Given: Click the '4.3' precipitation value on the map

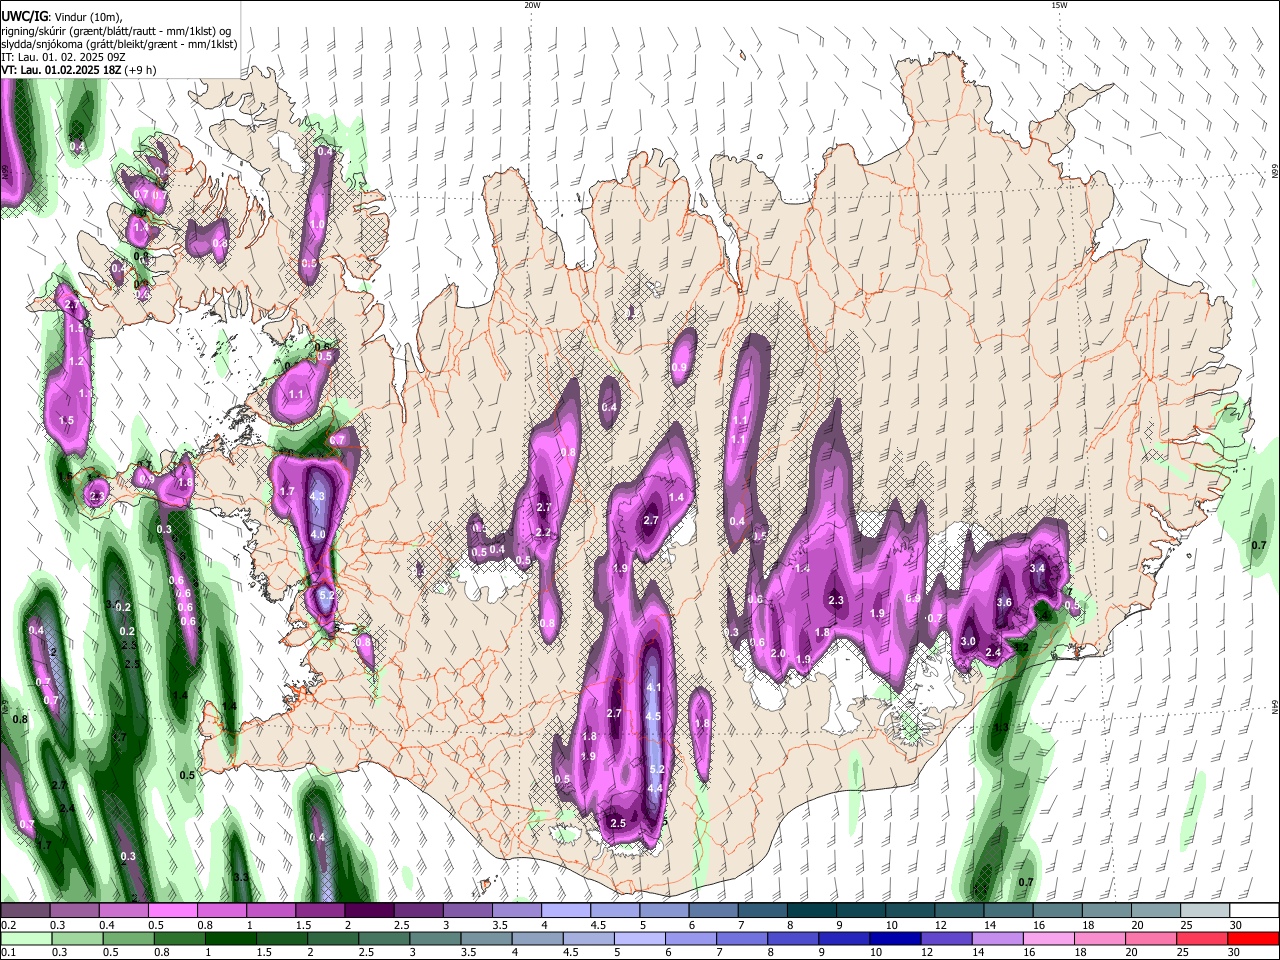Looking at the screenshot, I should click(318, 496).
